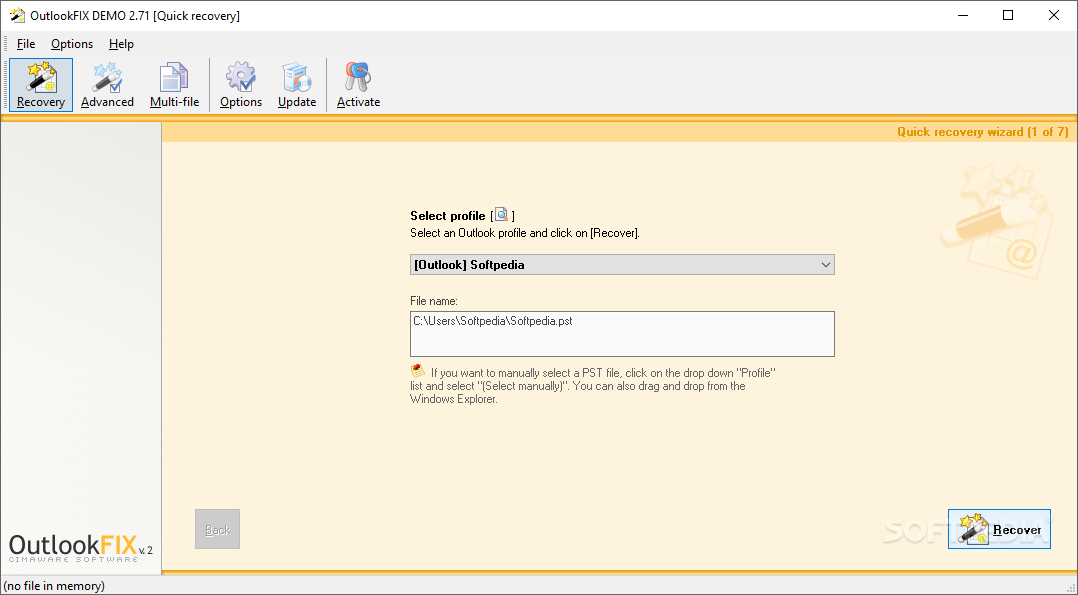Minimize the OutlookFIX window

962,15
